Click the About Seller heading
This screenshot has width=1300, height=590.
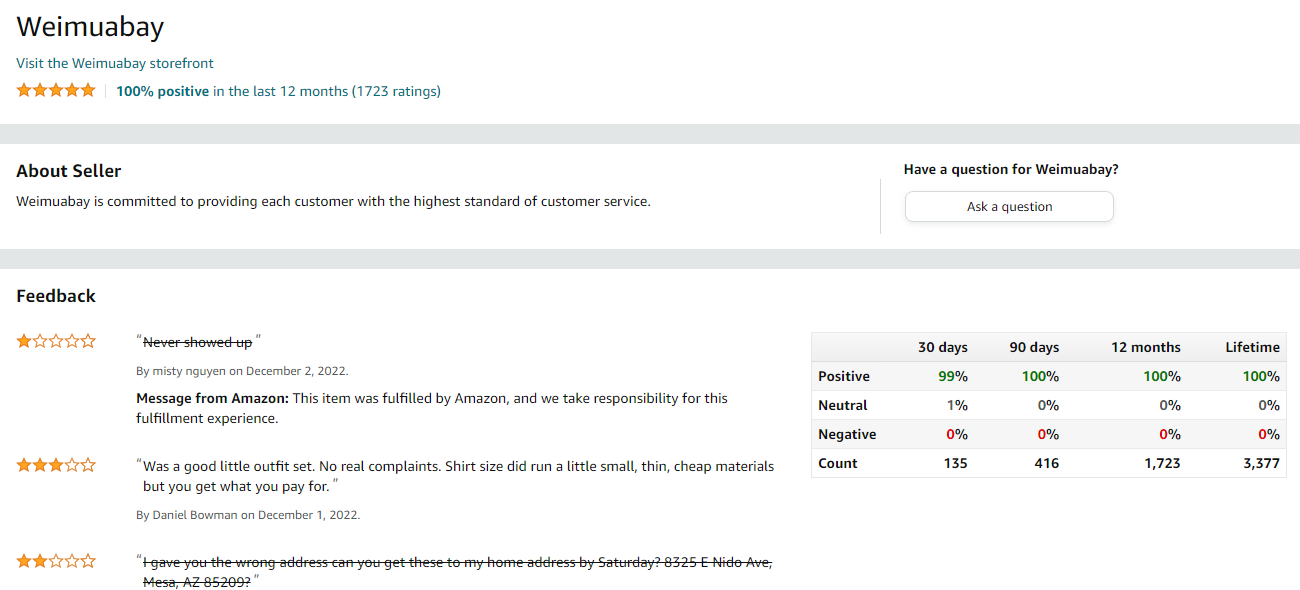69,171
